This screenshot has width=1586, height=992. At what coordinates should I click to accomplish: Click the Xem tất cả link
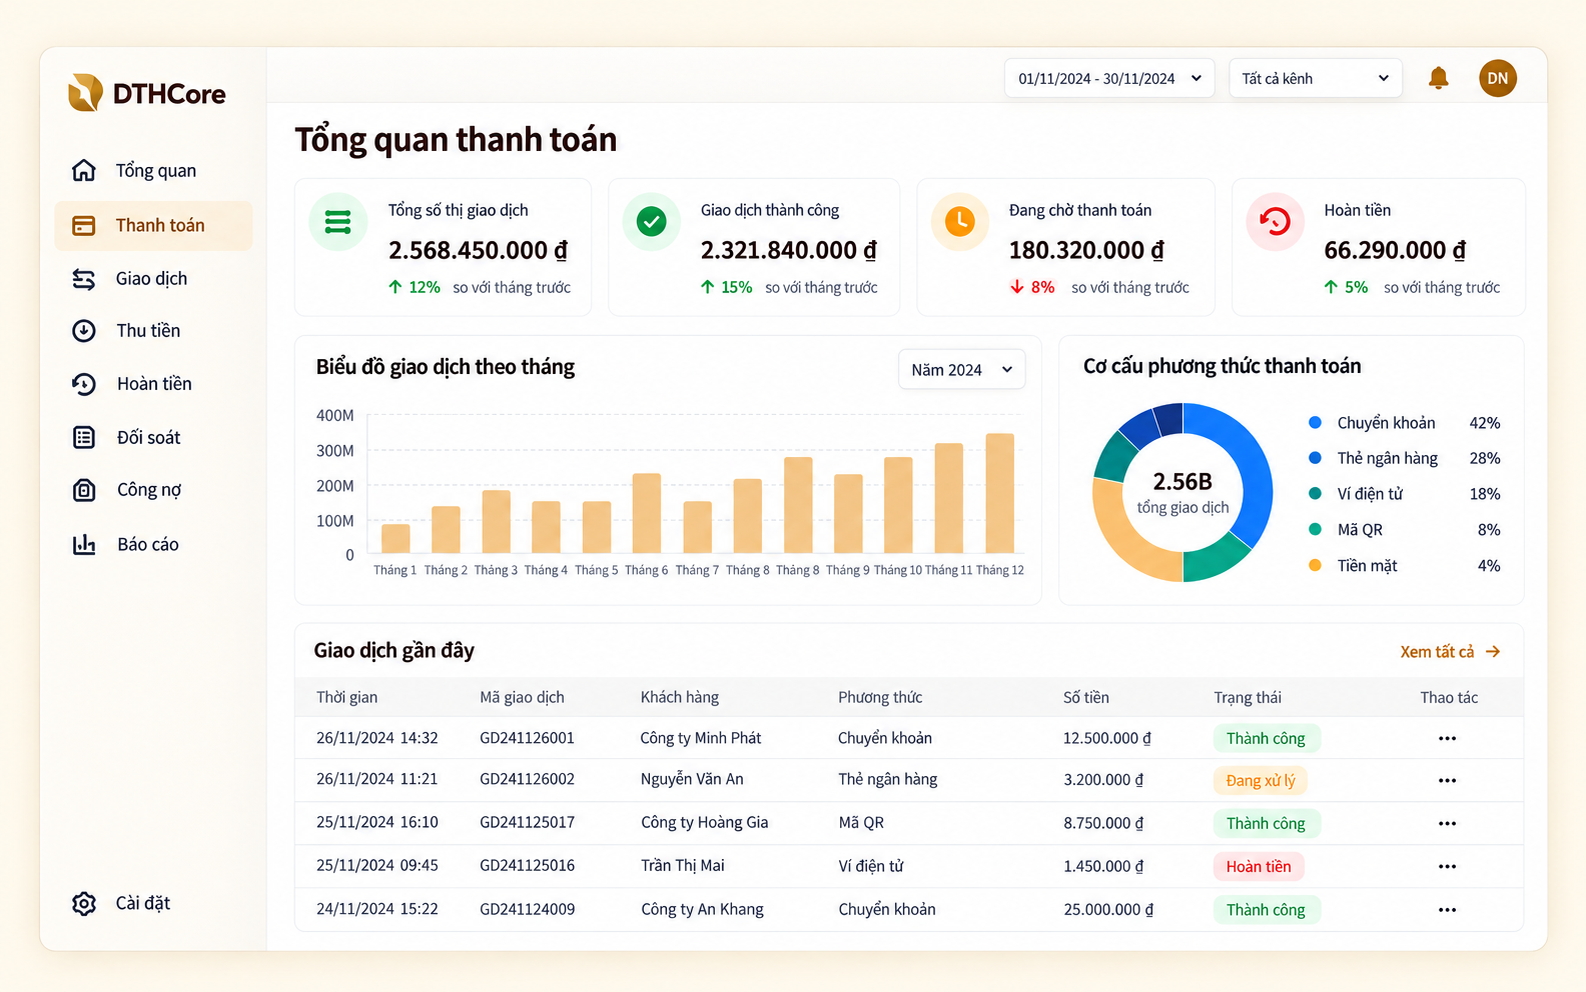click(1450, 652)
